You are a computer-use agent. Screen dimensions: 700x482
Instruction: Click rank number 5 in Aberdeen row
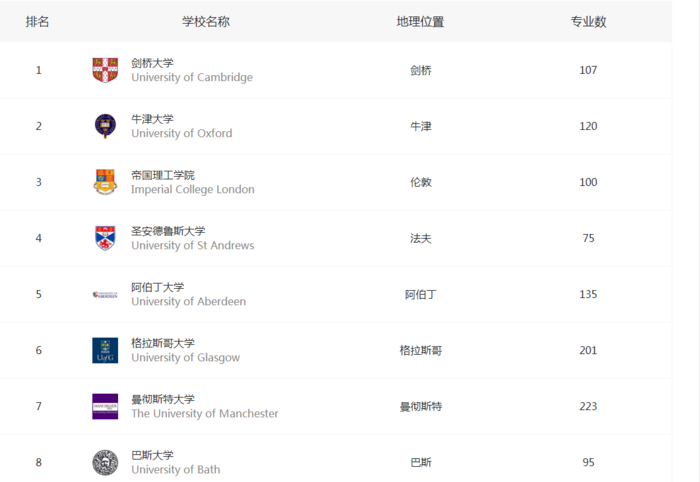point(39,294)
